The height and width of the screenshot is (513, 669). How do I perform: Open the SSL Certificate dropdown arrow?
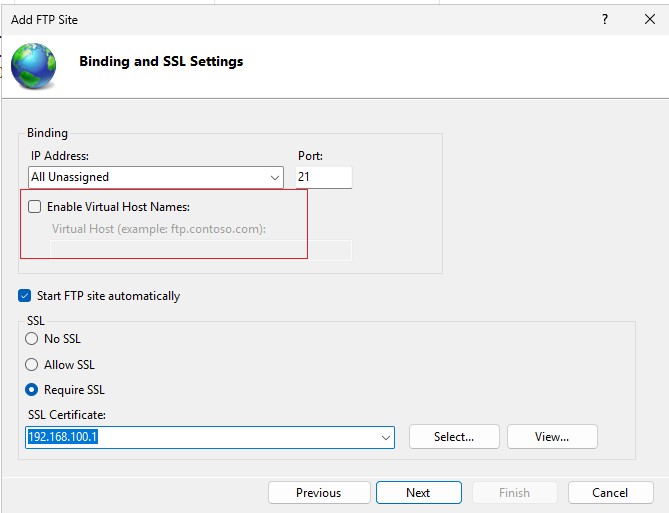coord(386,438)
